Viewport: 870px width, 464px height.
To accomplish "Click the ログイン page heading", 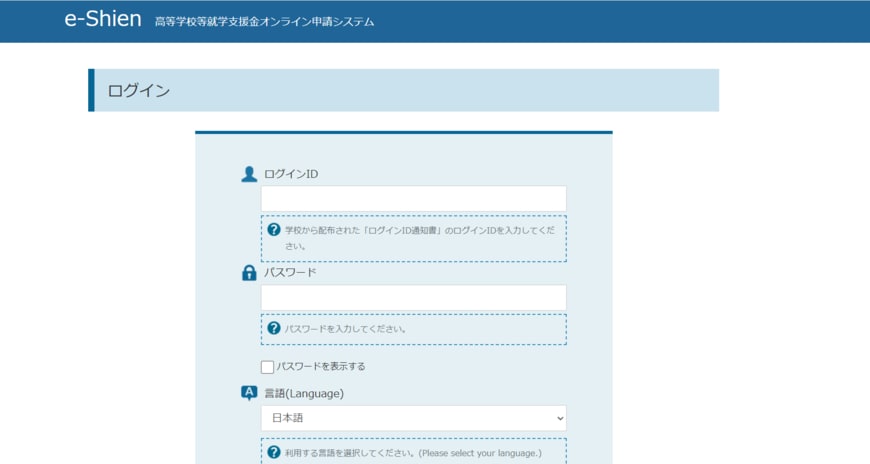I will click(139, 91).
